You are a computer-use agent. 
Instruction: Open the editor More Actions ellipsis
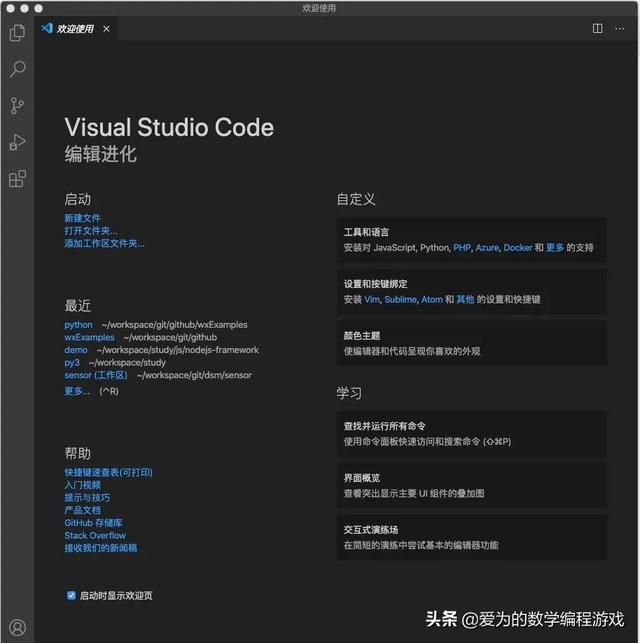(620, 29)
